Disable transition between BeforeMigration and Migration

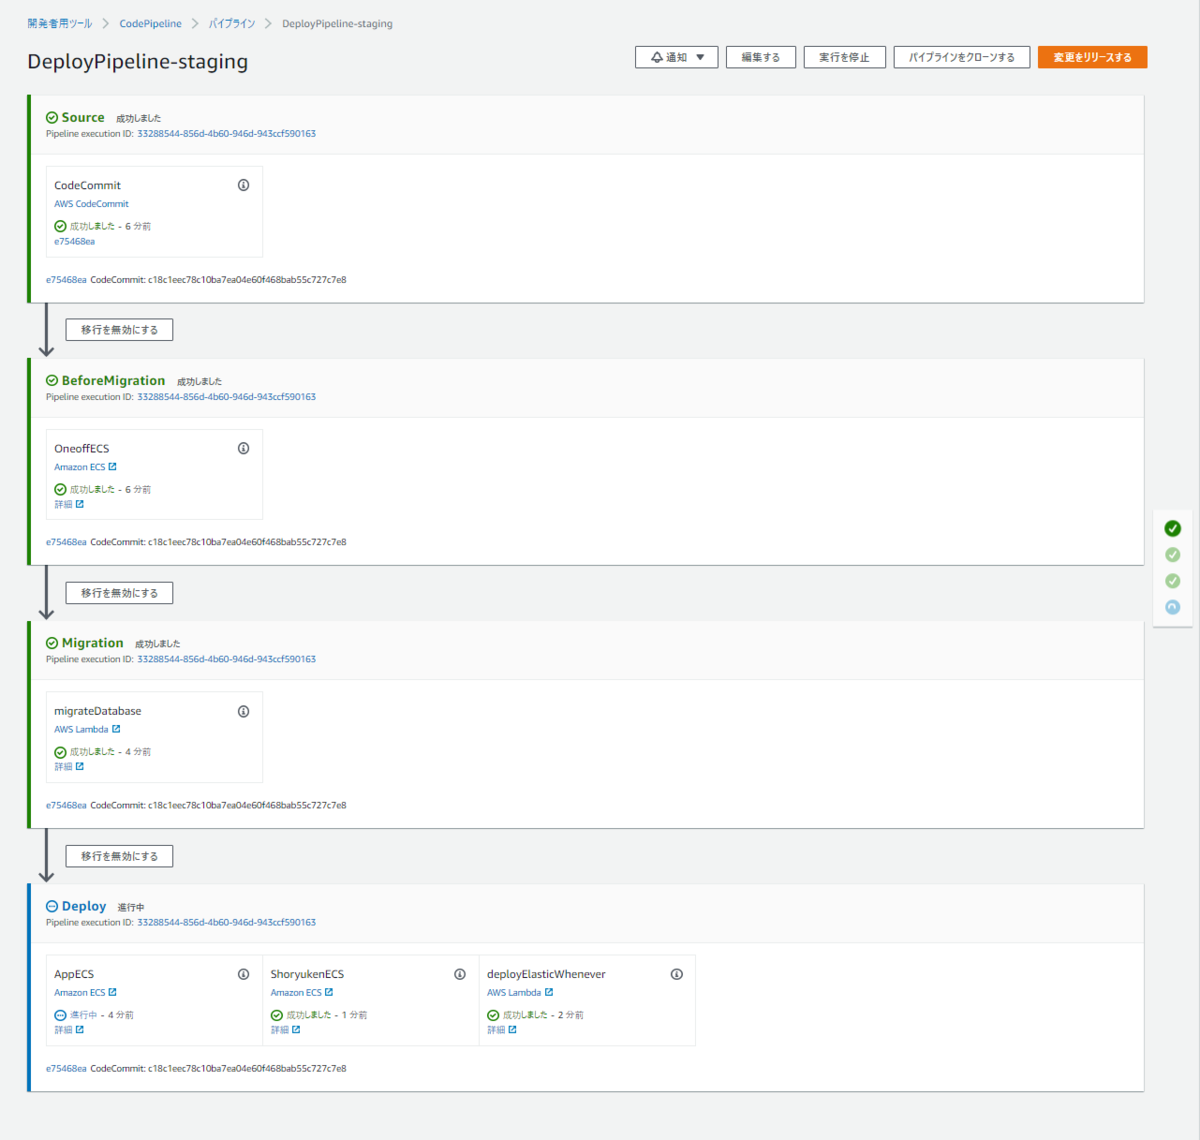tap(119, 593)
